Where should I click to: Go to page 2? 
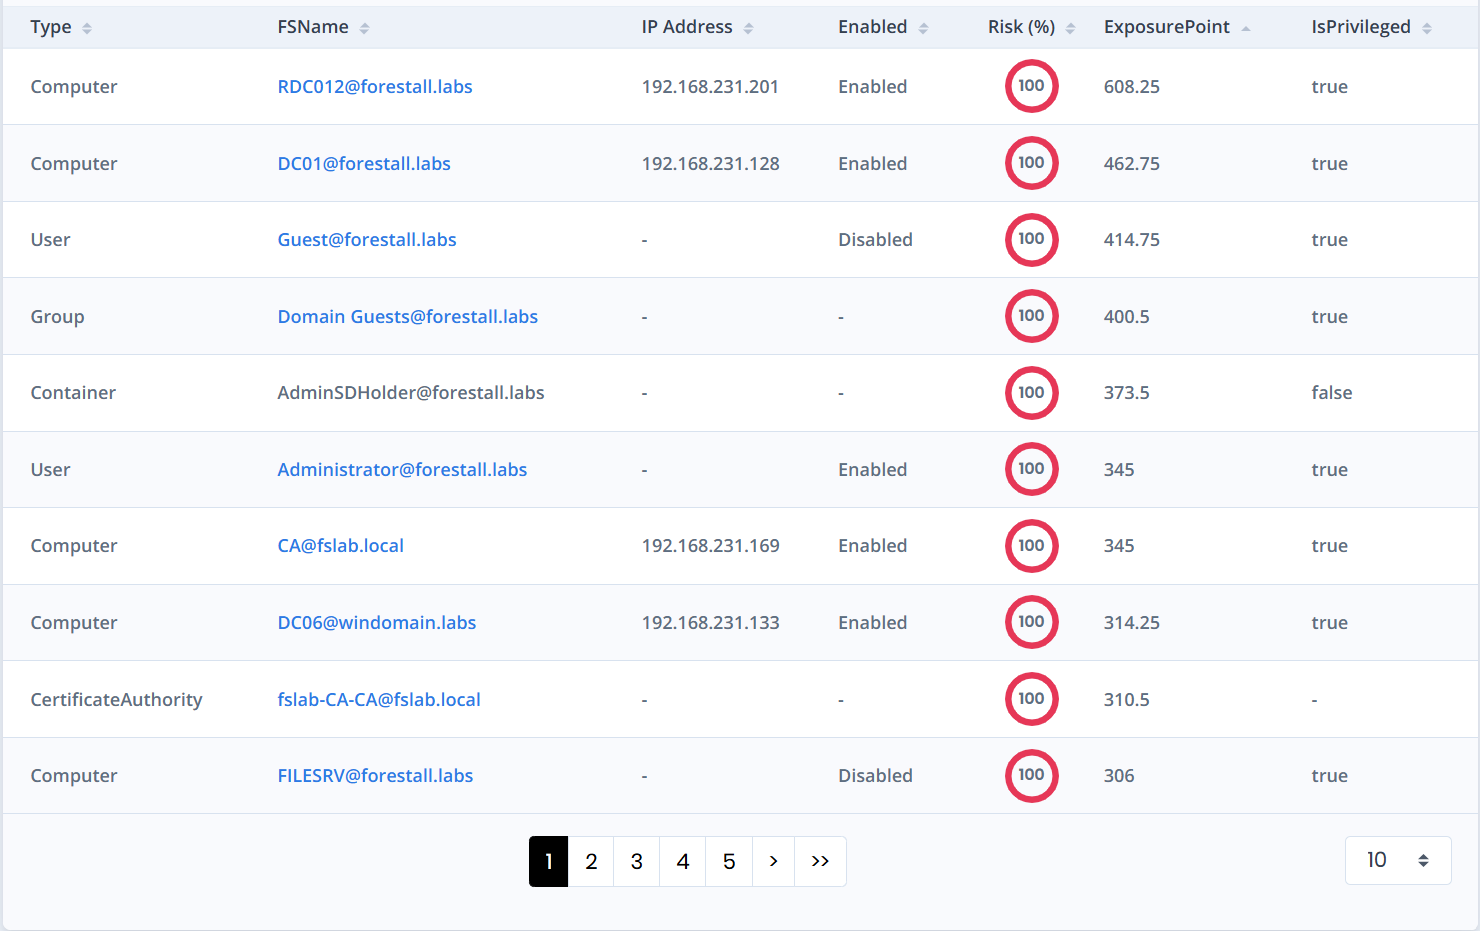tap(591, 861)
